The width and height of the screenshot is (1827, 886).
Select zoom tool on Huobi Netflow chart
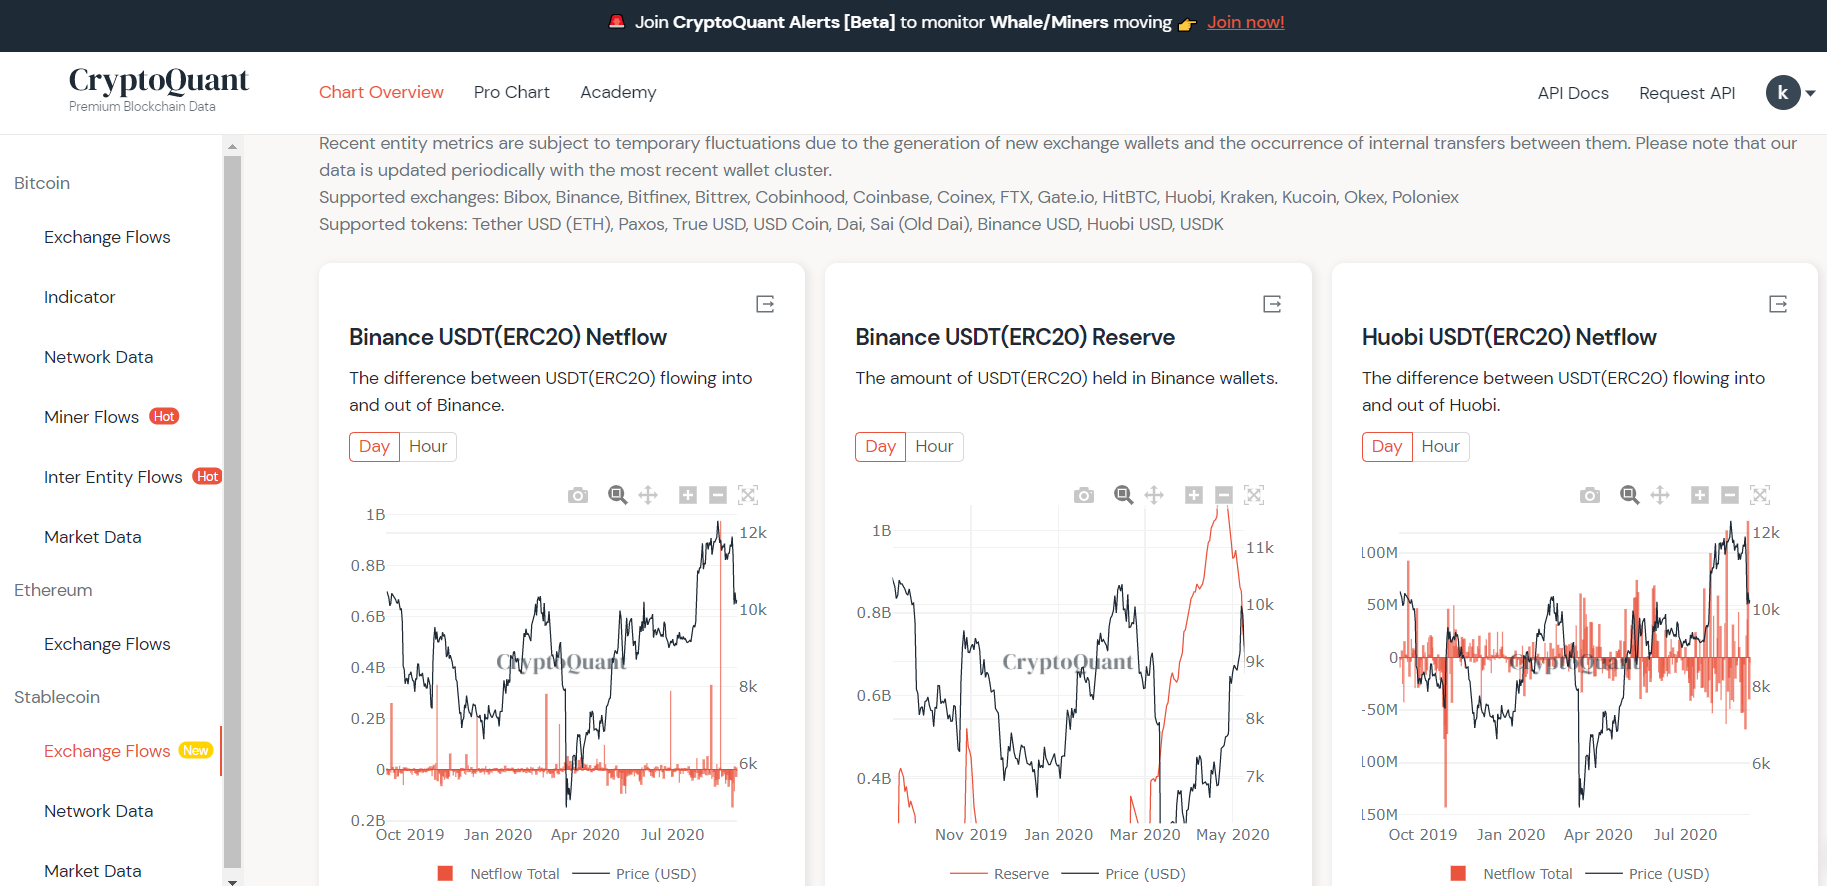click(1630, 495)
